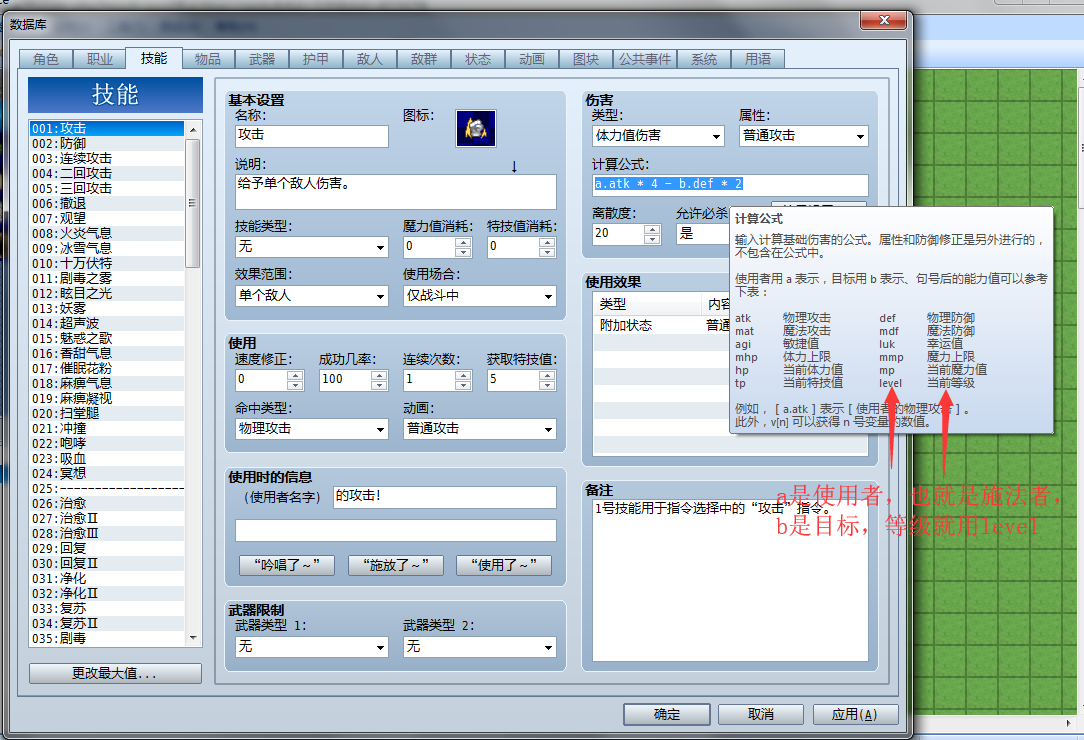Select skill 003:连续攻击 in the list
1084x740 pixels.
tap(107, 158)
